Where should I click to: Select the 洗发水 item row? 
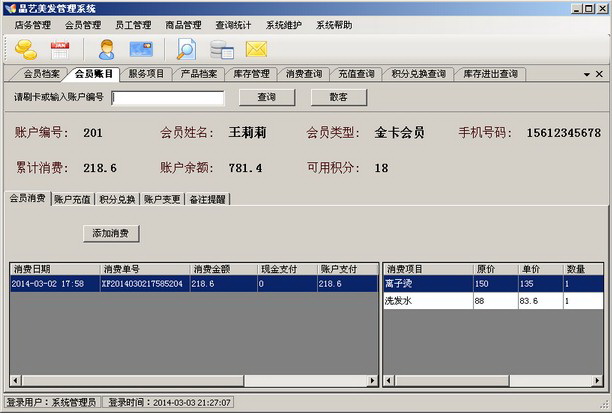(493, 301)
